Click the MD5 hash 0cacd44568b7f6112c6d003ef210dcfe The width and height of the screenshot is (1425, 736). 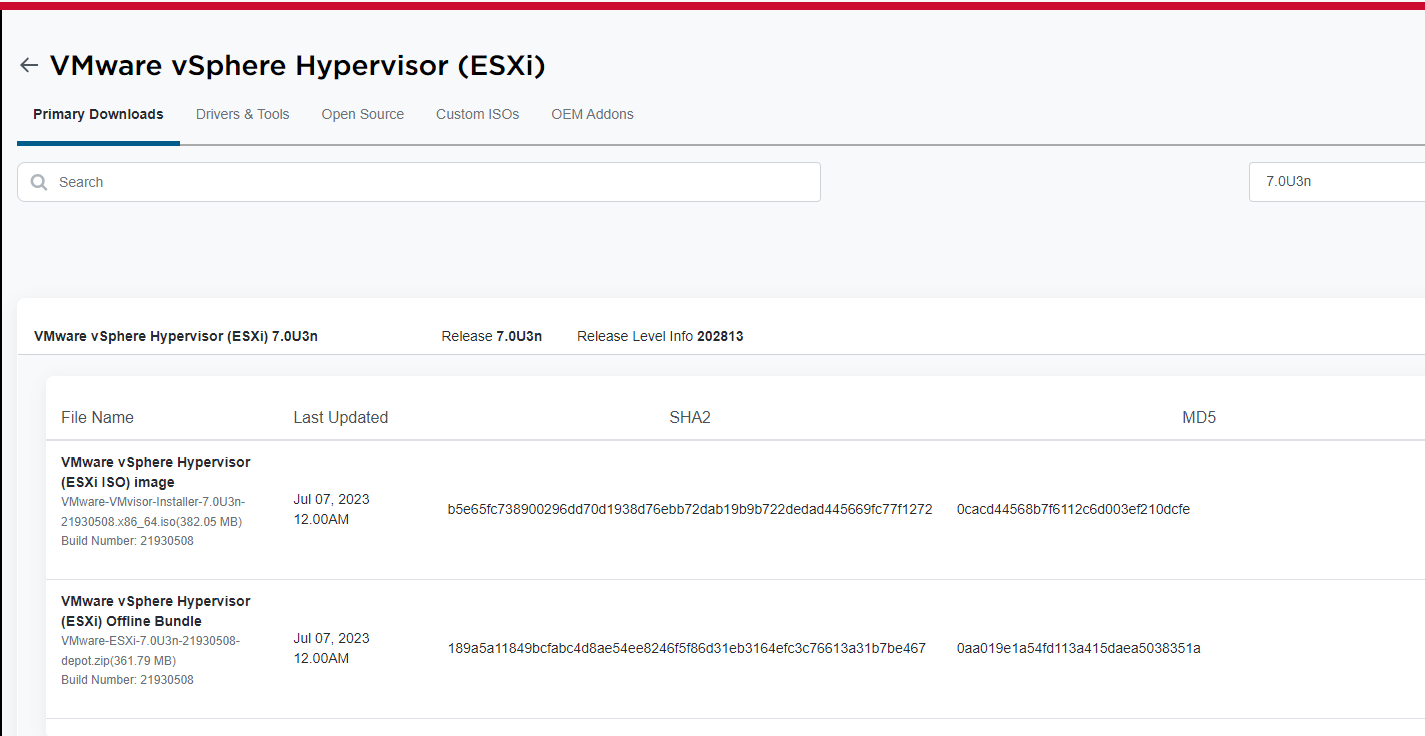click(x=1073, y=509)
